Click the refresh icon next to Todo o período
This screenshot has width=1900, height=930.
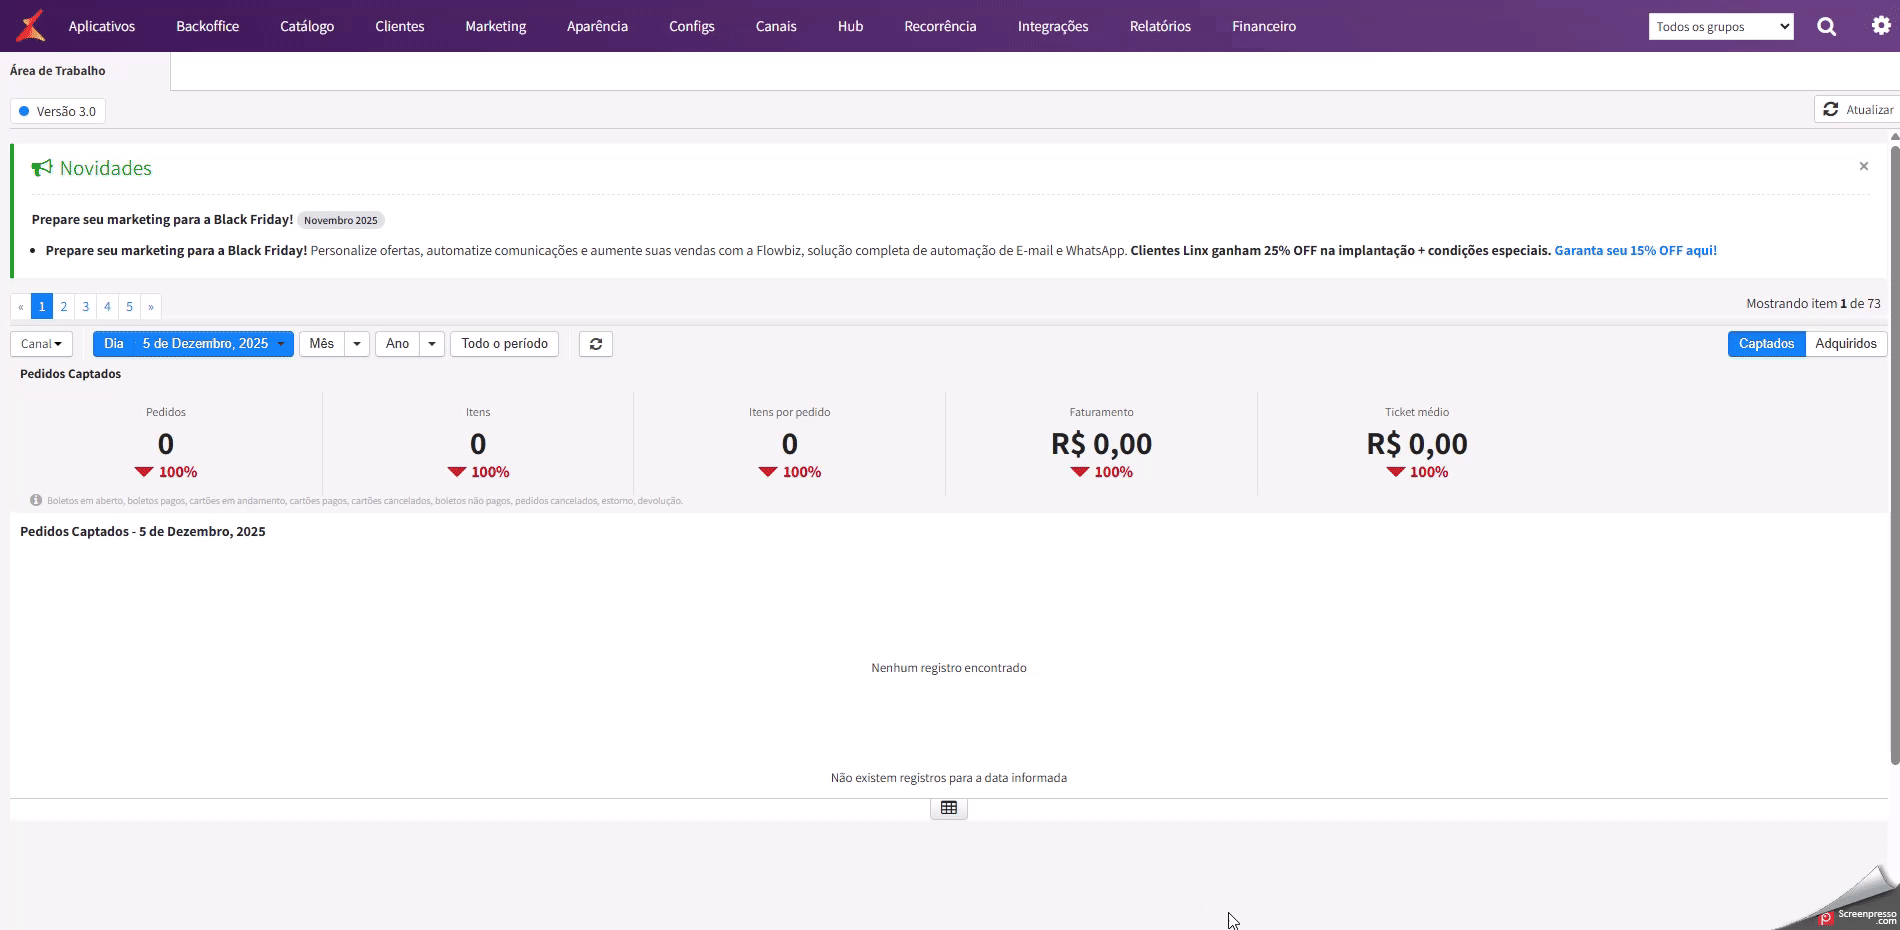pos(596,344)
